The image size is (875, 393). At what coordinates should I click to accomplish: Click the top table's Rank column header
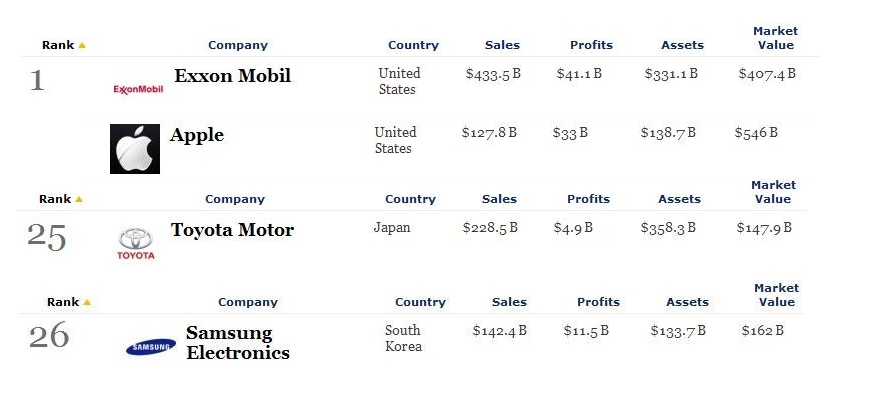(58, 45)
